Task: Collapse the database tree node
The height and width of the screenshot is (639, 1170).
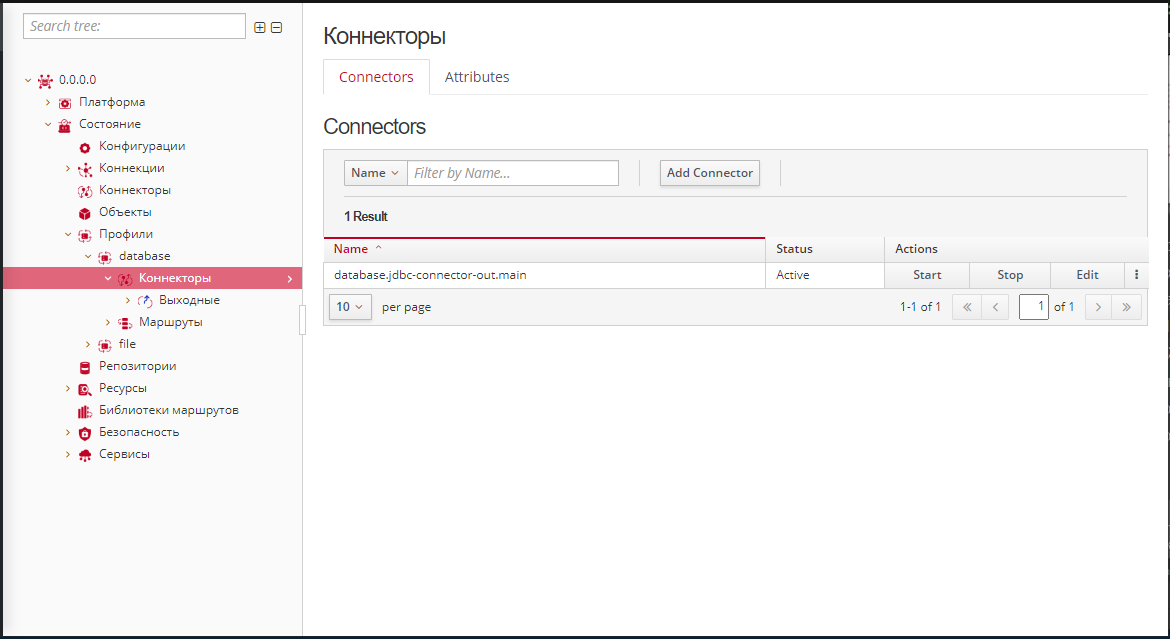Action: [x=88, y=255]
